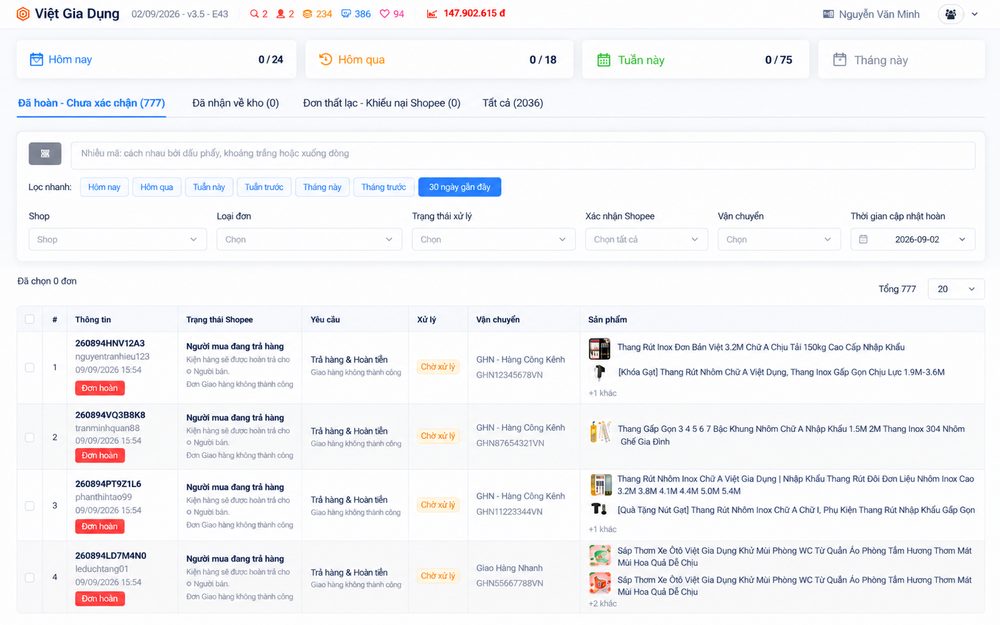Select the Tuần này summary card

click(695, 60)
